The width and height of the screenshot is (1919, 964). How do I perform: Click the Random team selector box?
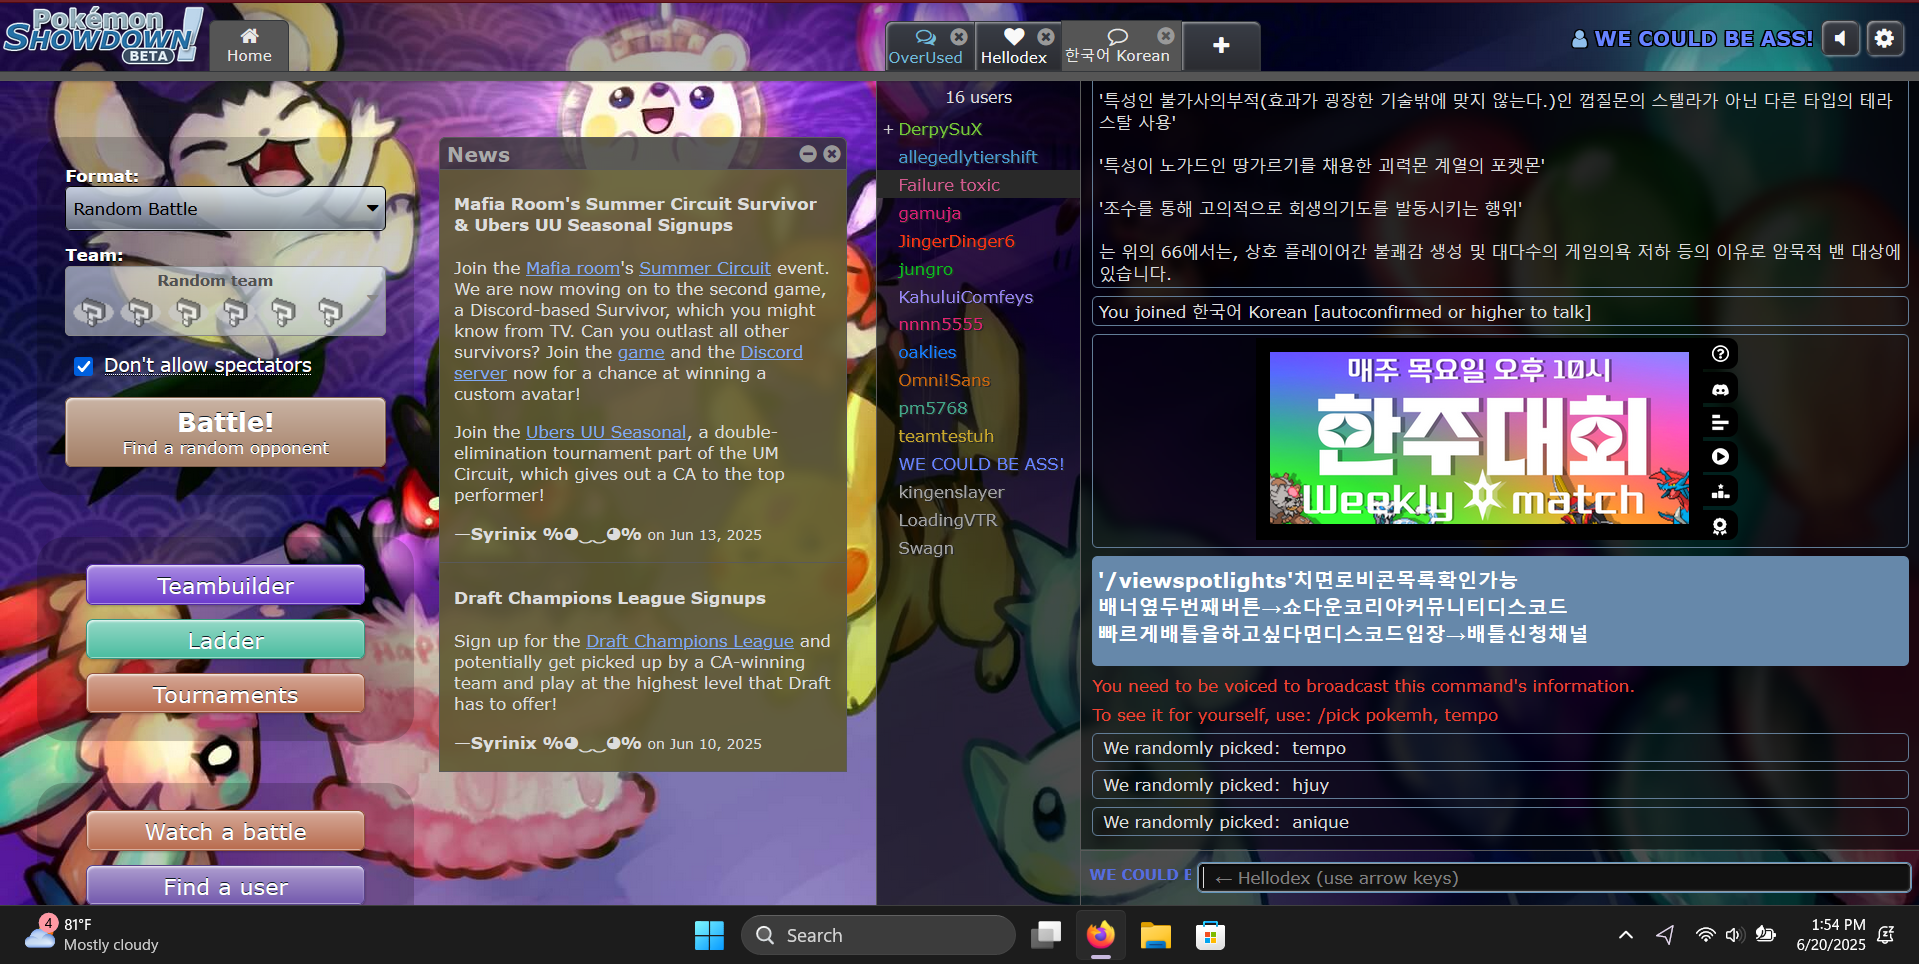(x=225, y=301)
